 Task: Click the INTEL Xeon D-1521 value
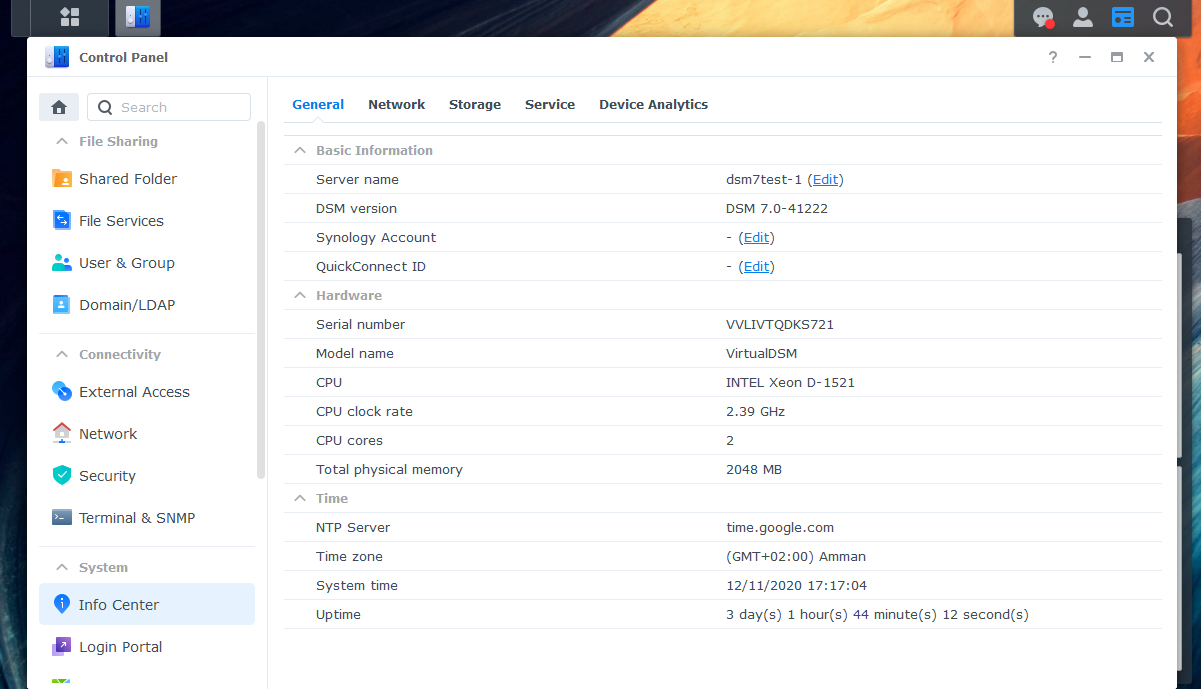click(x=790, y=382)
